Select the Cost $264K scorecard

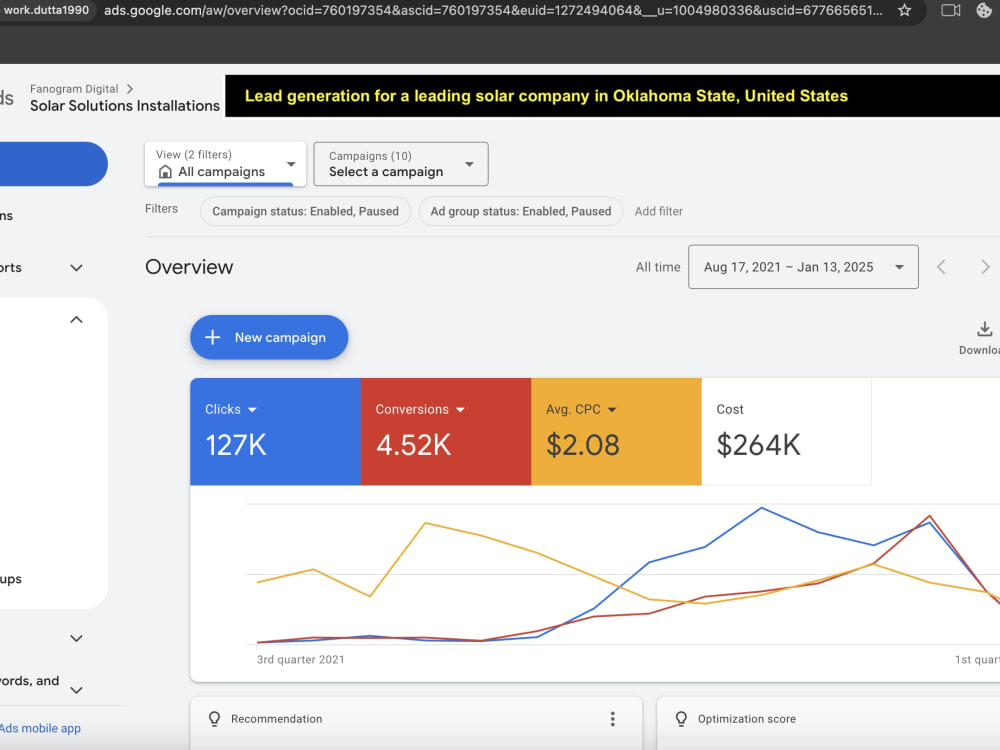click(786, 432)
